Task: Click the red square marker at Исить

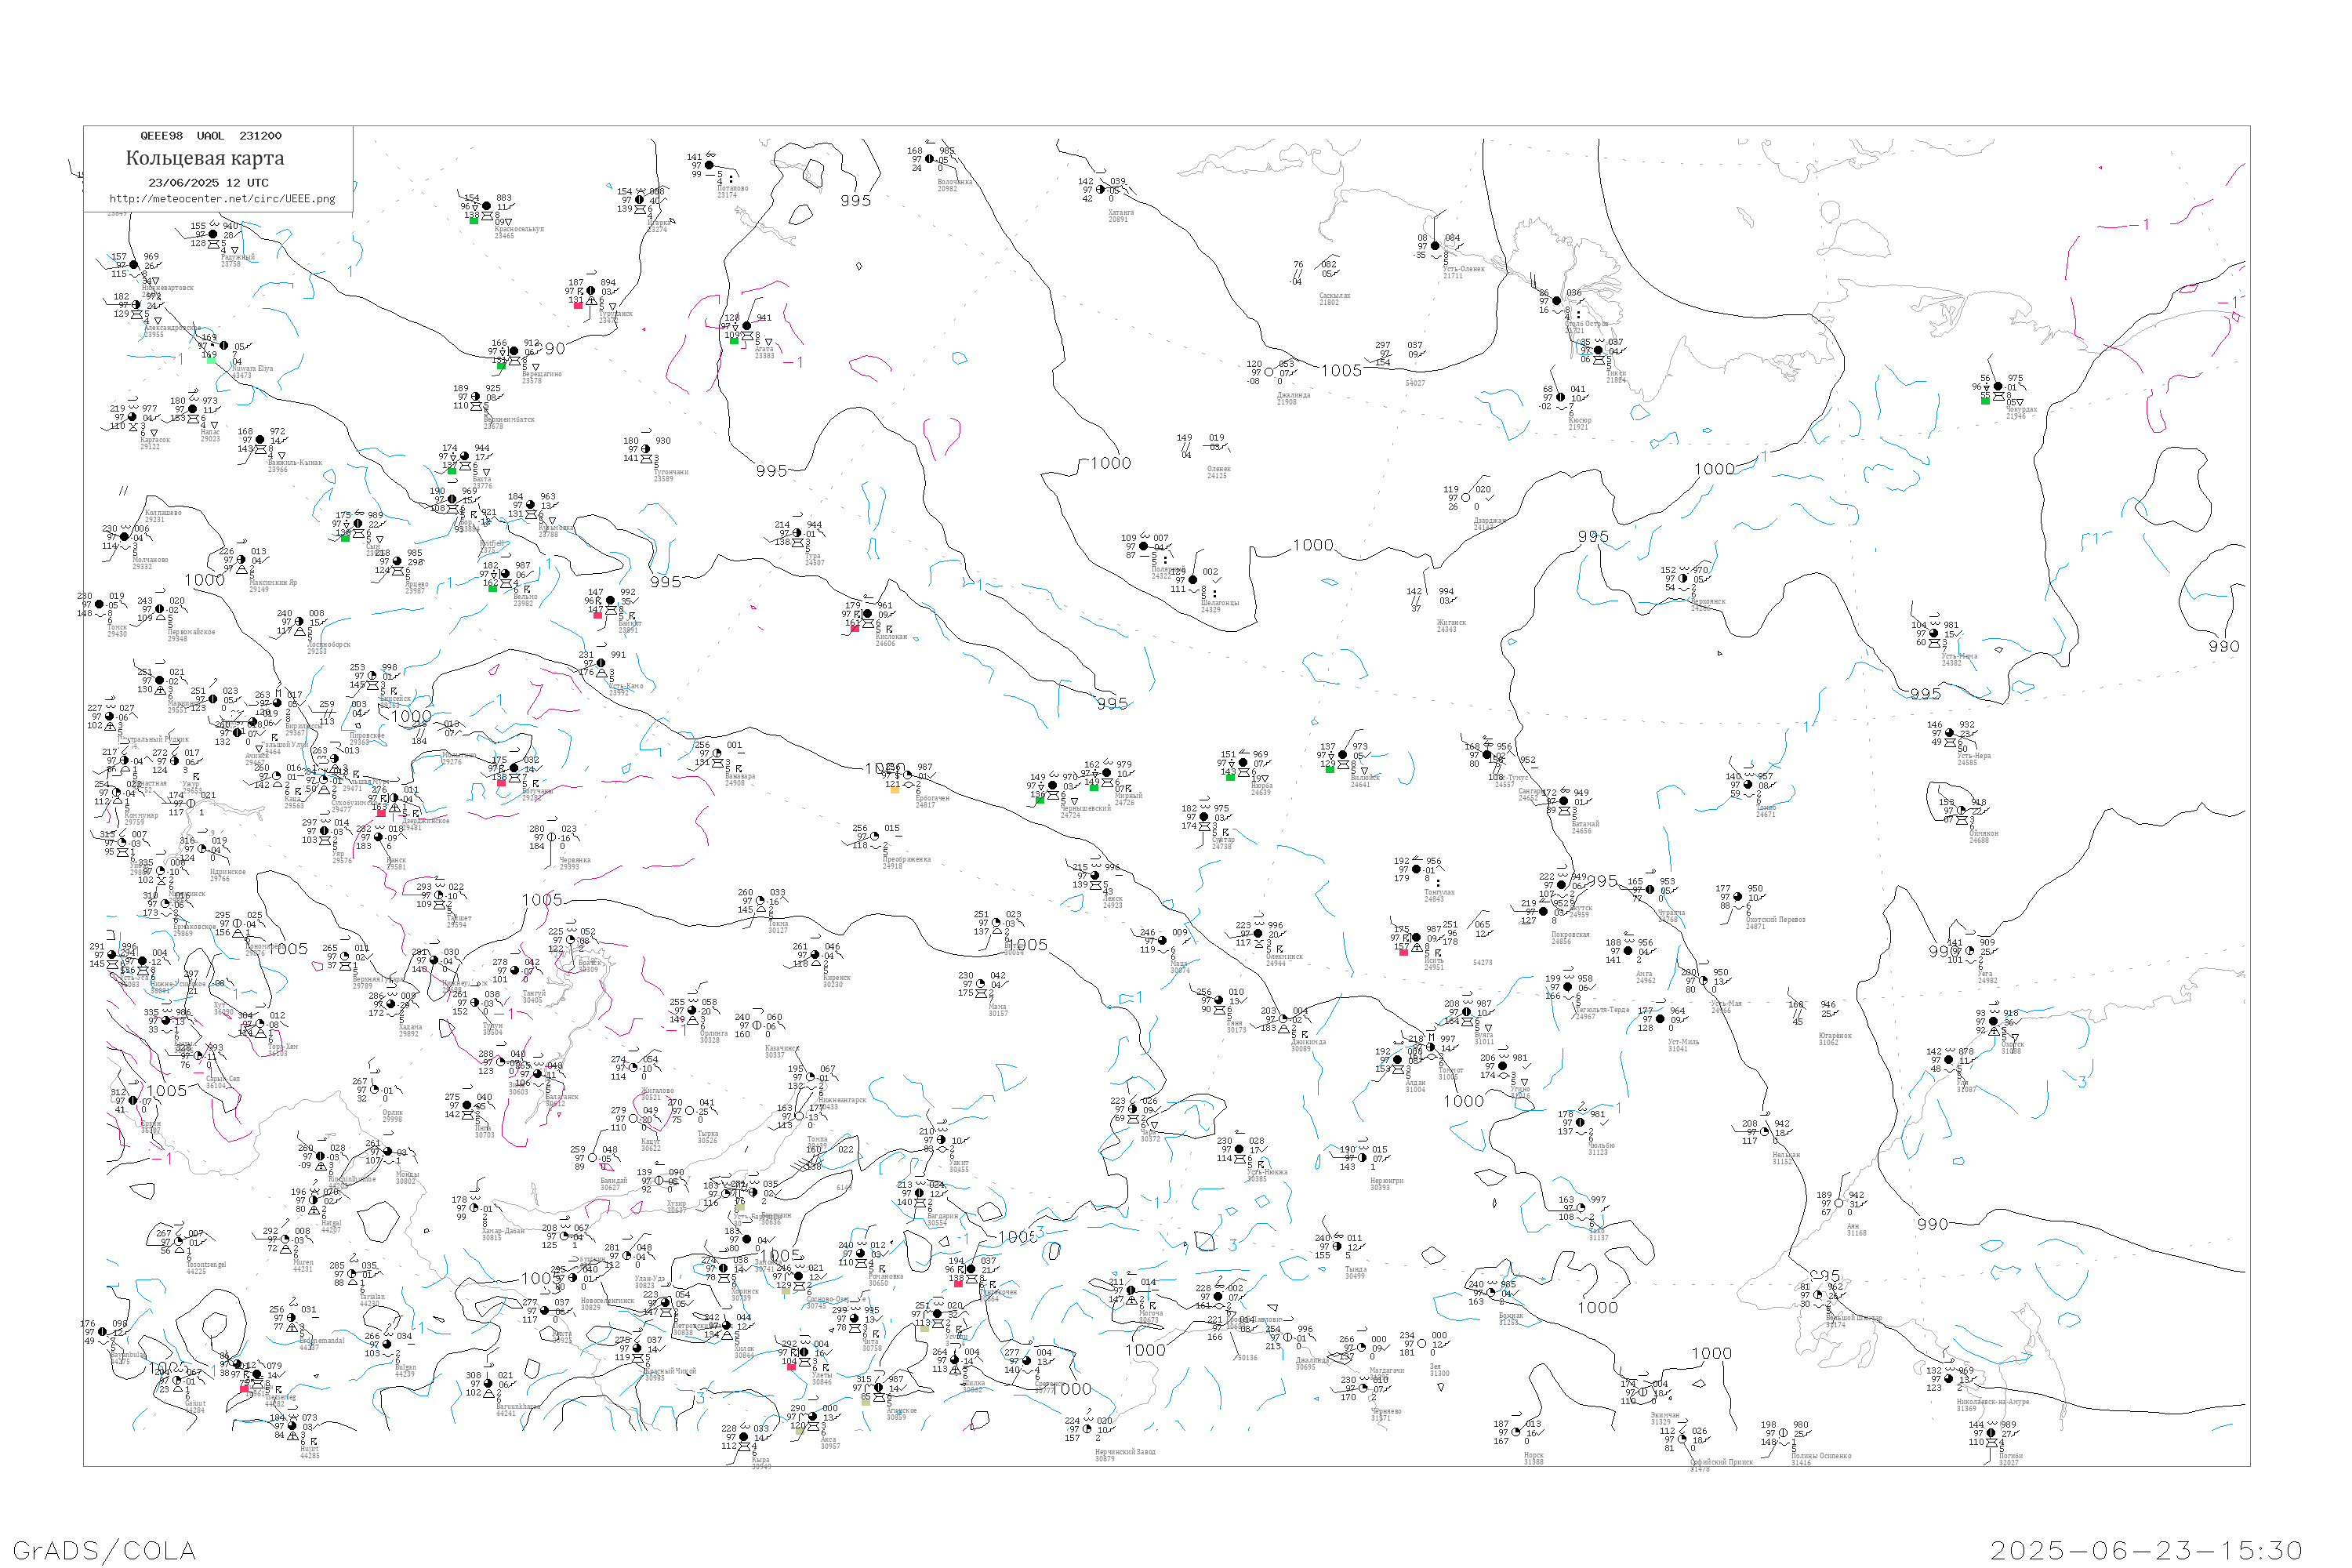Action: [1403, 952]
